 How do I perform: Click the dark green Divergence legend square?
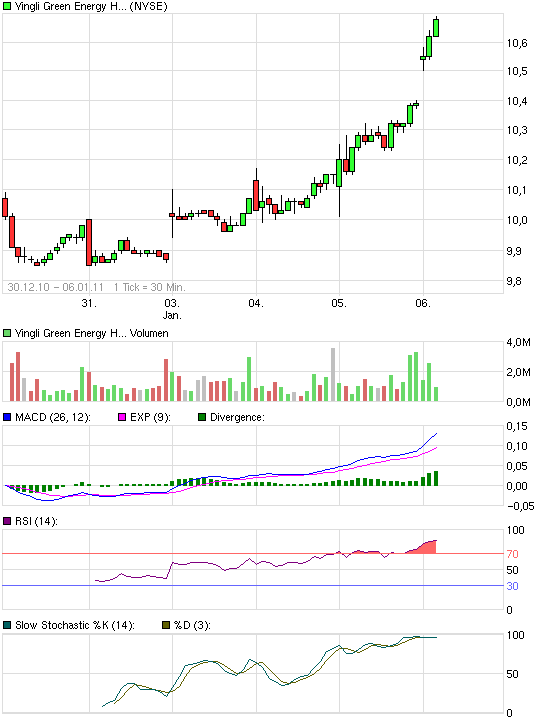pyautogui.click(x=202, y=417)
